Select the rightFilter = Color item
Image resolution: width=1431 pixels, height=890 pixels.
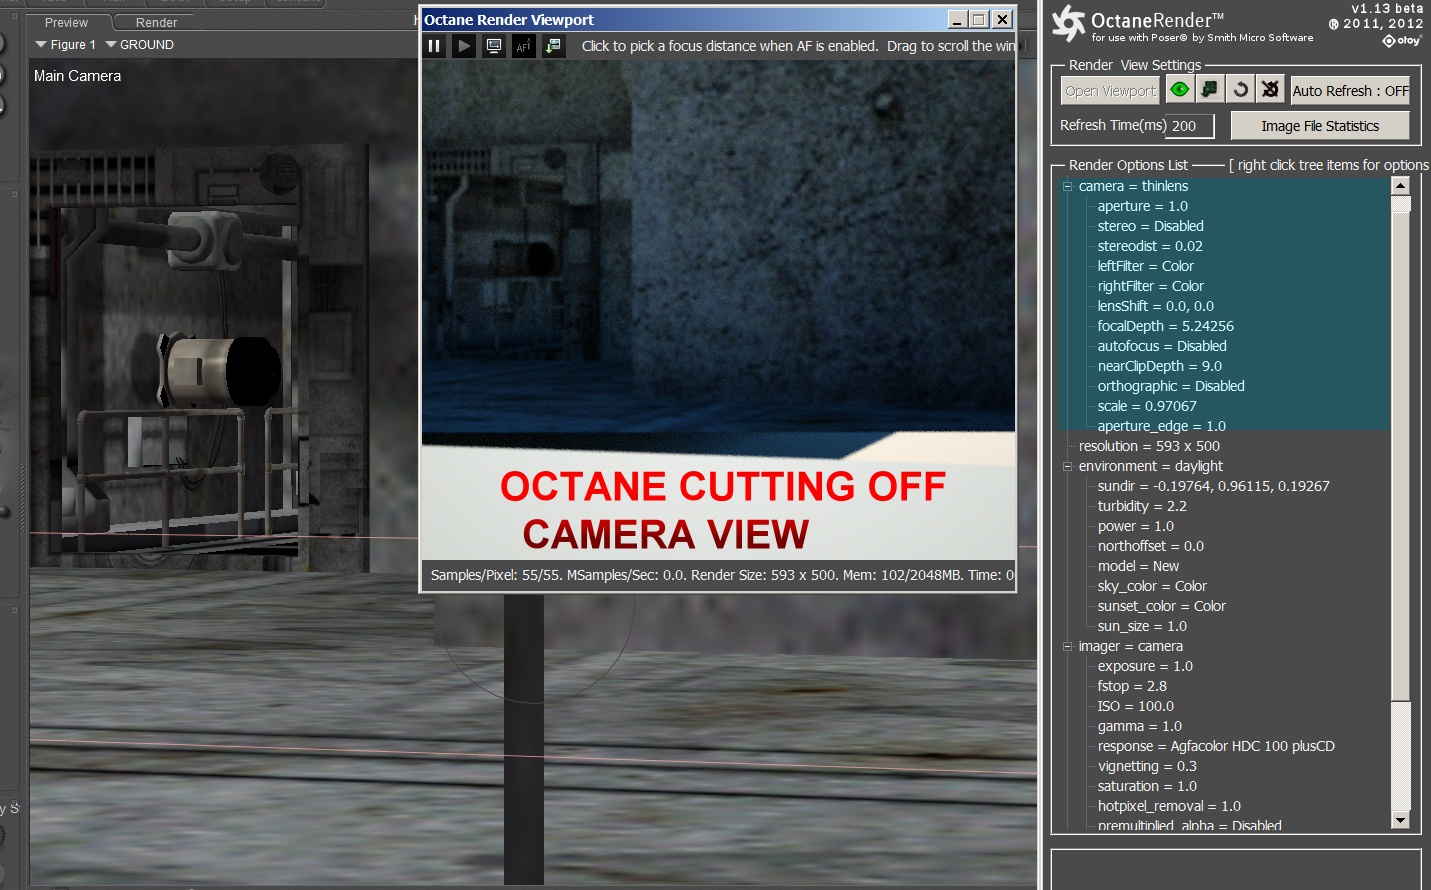tap(1151, 286)
